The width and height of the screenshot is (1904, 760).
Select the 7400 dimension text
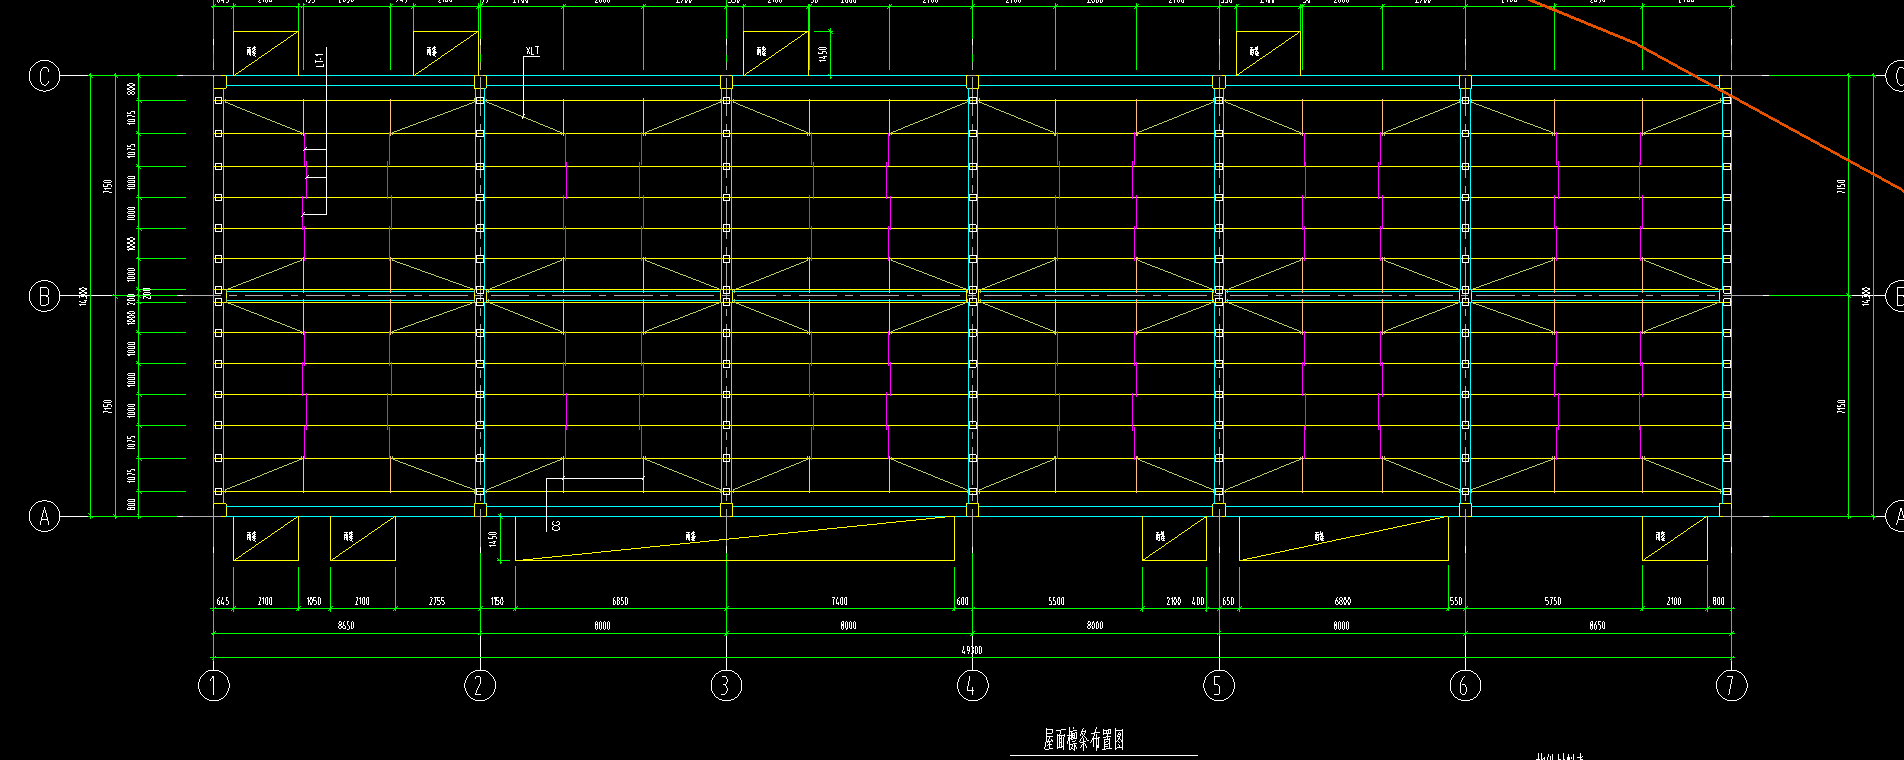coord(839,601)
